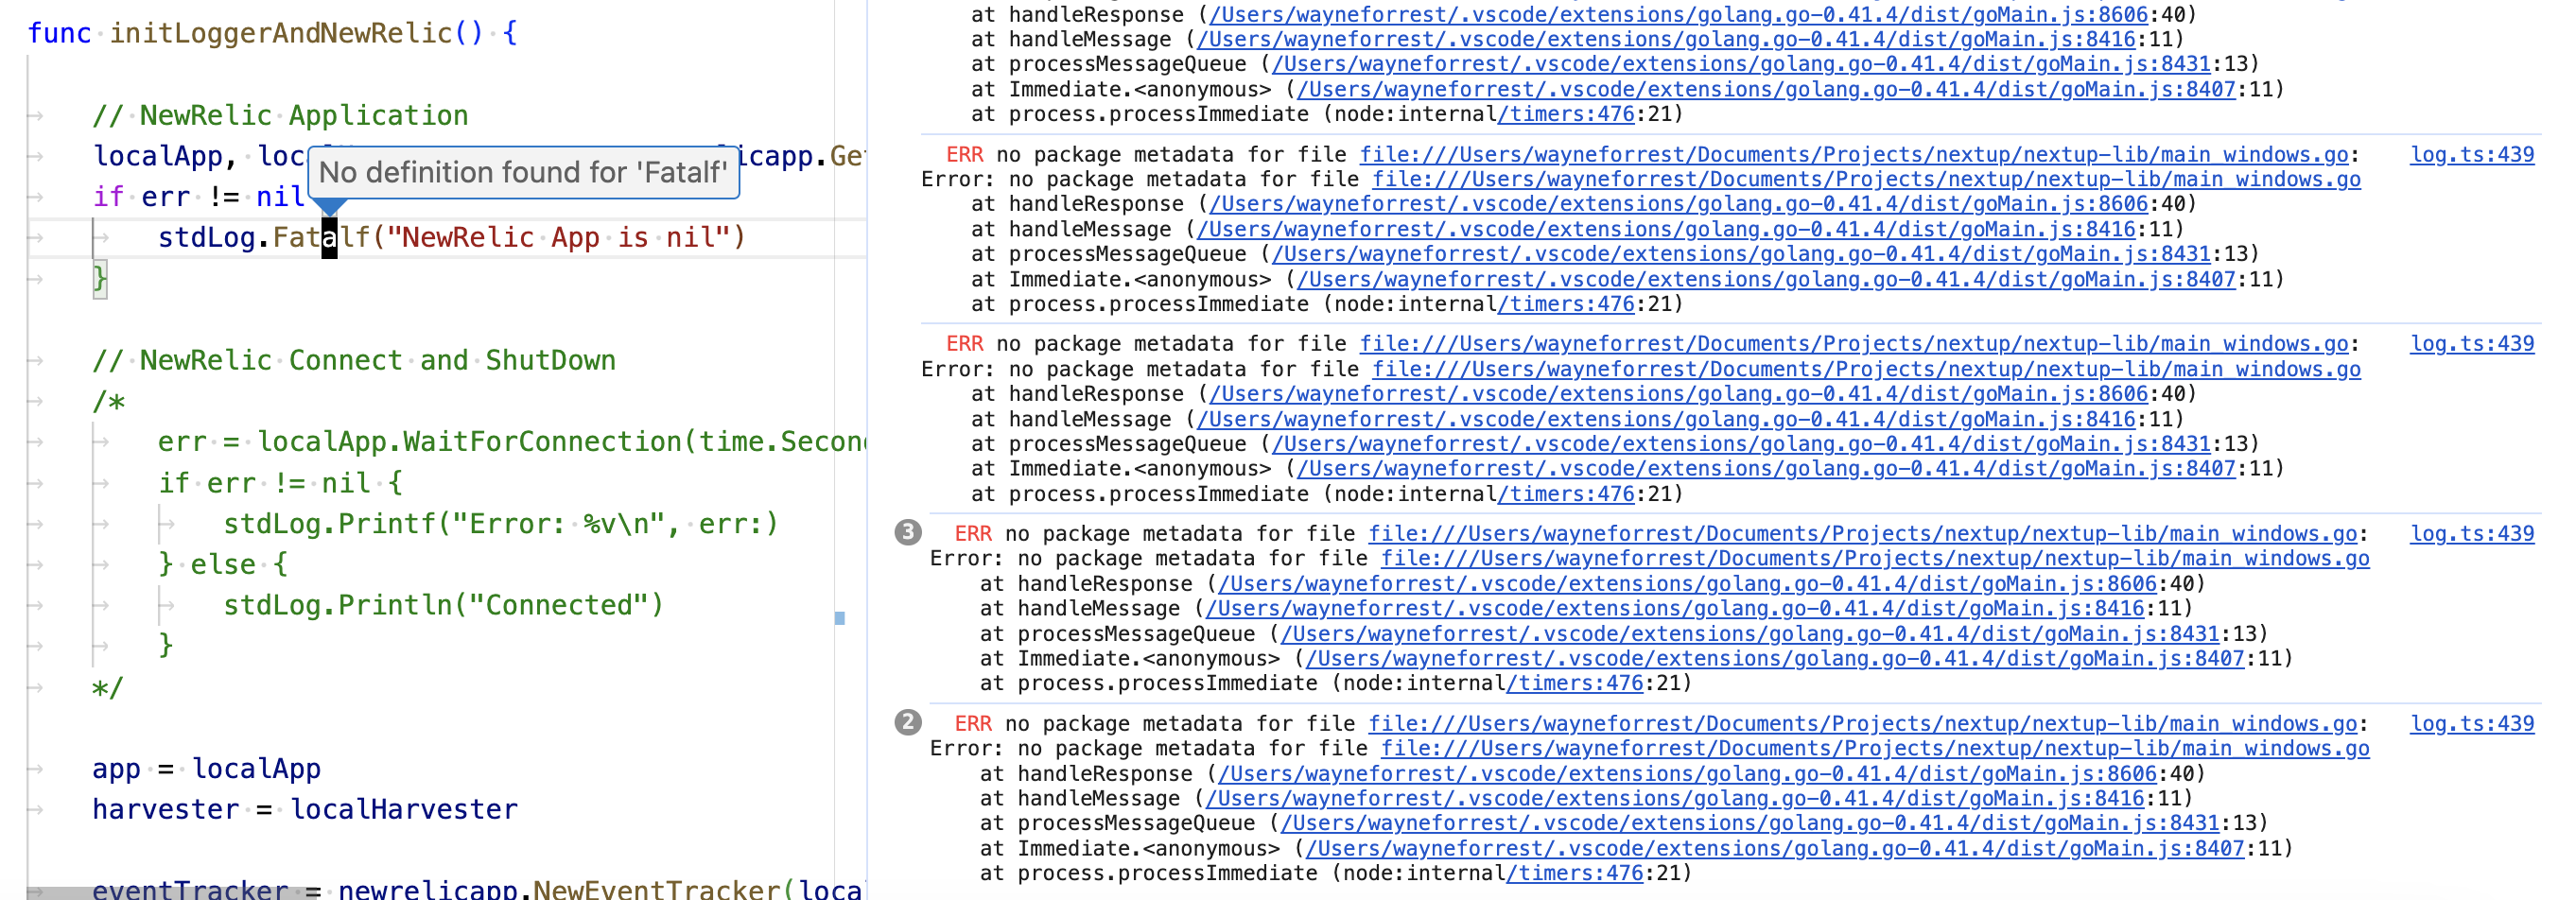Open main_windows.go link on badge 3 'Error:' line

click(1875, 558)
